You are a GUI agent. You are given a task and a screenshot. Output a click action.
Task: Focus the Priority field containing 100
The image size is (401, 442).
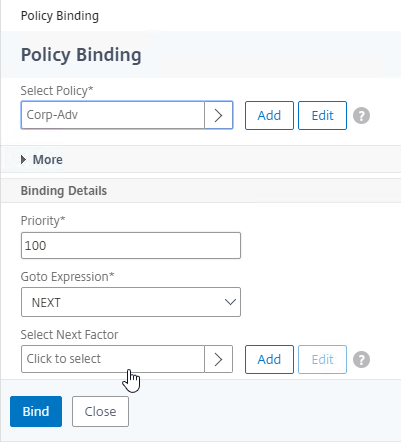131,246
